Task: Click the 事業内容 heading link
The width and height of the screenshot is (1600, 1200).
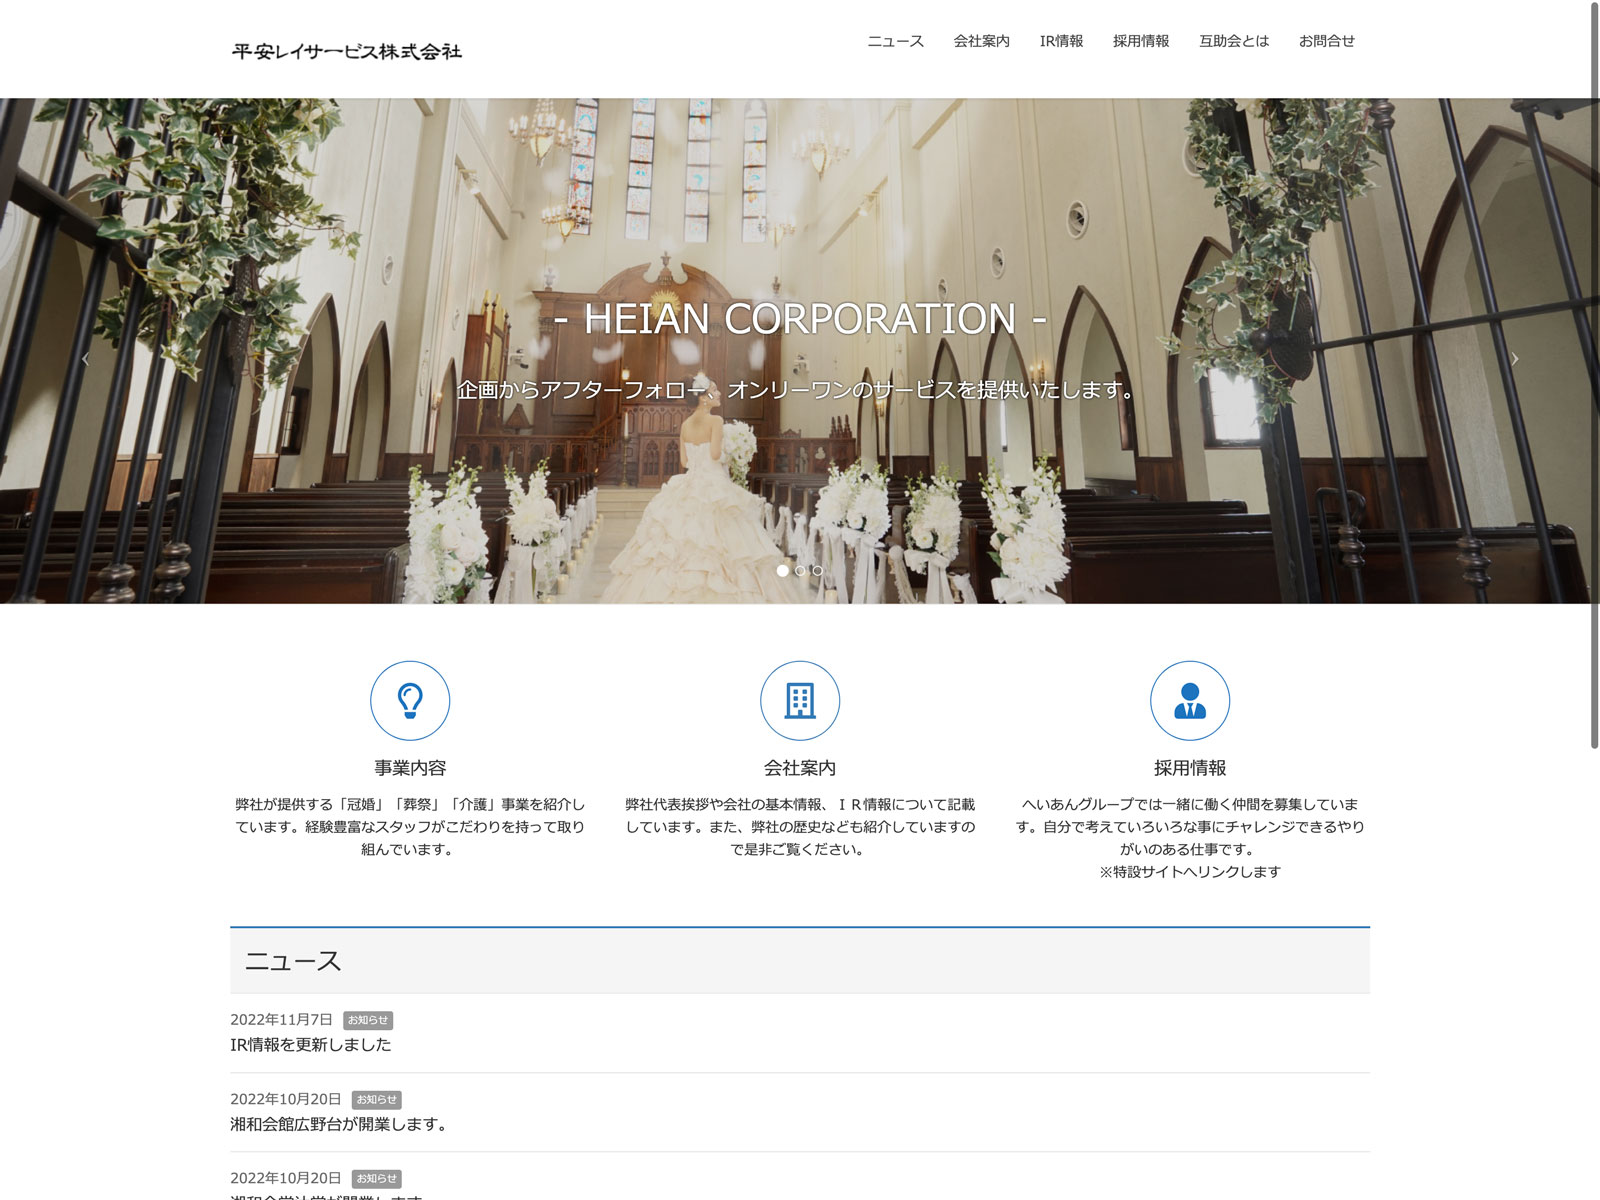Action: (410, 768)
